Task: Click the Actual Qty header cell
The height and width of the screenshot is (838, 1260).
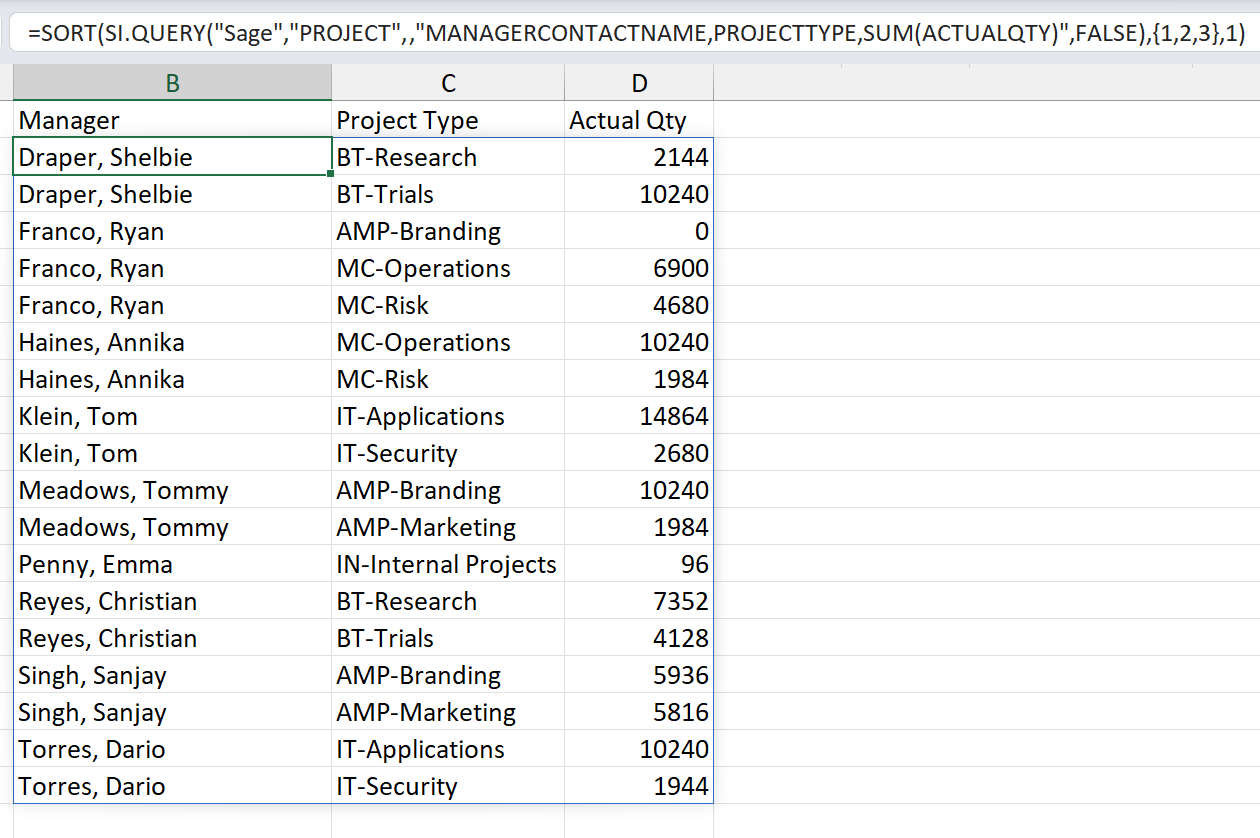Action: pos(639,120)
